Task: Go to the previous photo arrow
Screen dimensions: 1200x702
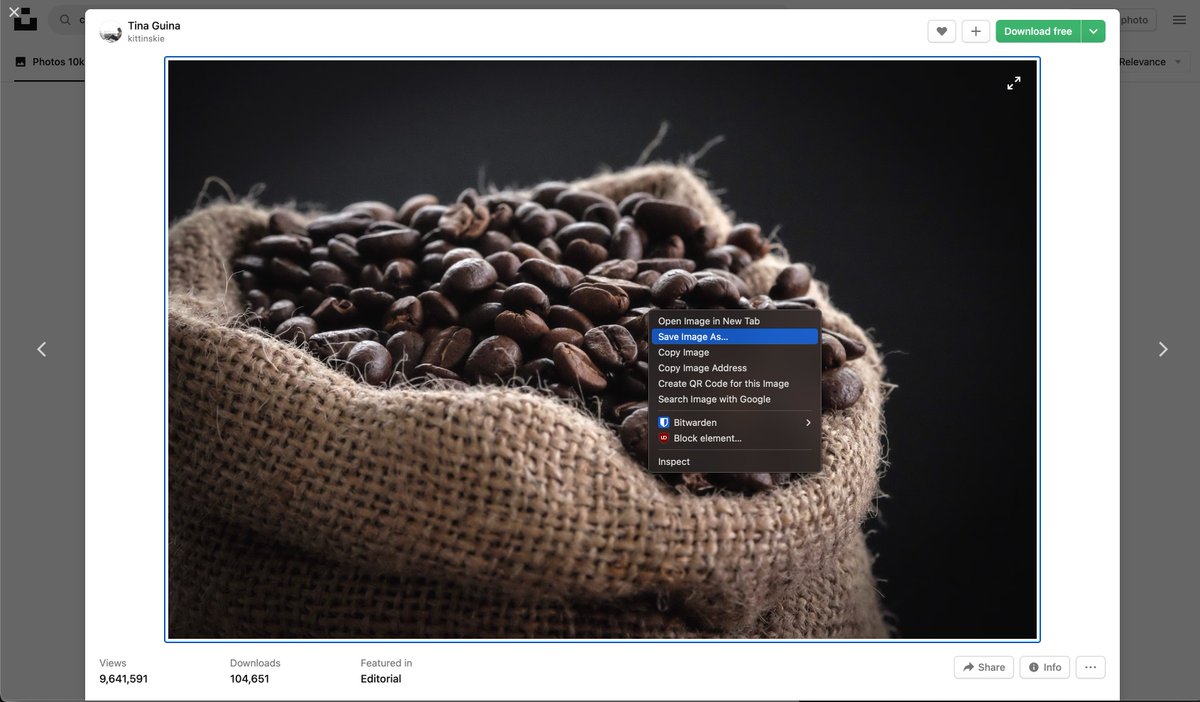Action: (41, 349)
